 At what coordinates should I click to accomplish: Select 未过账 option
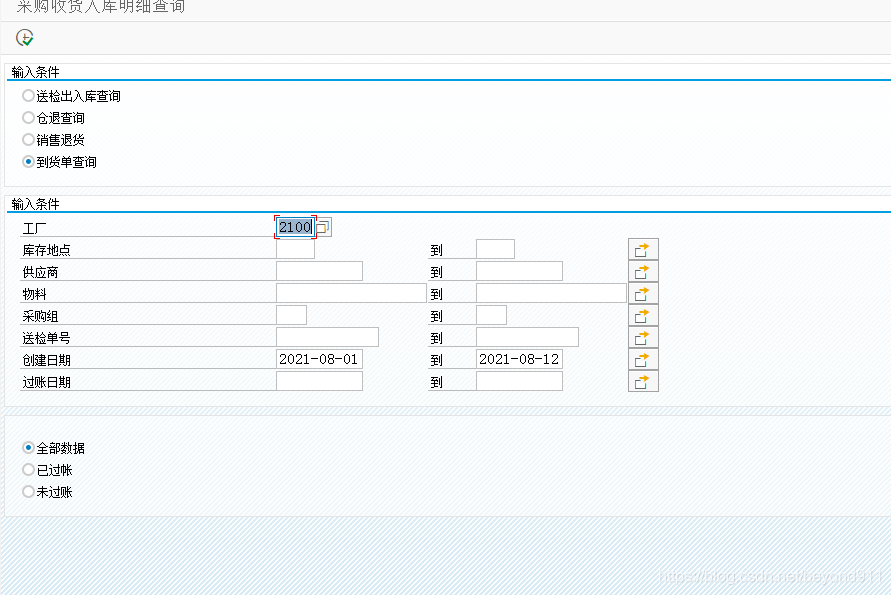click(x=29, y=491)
